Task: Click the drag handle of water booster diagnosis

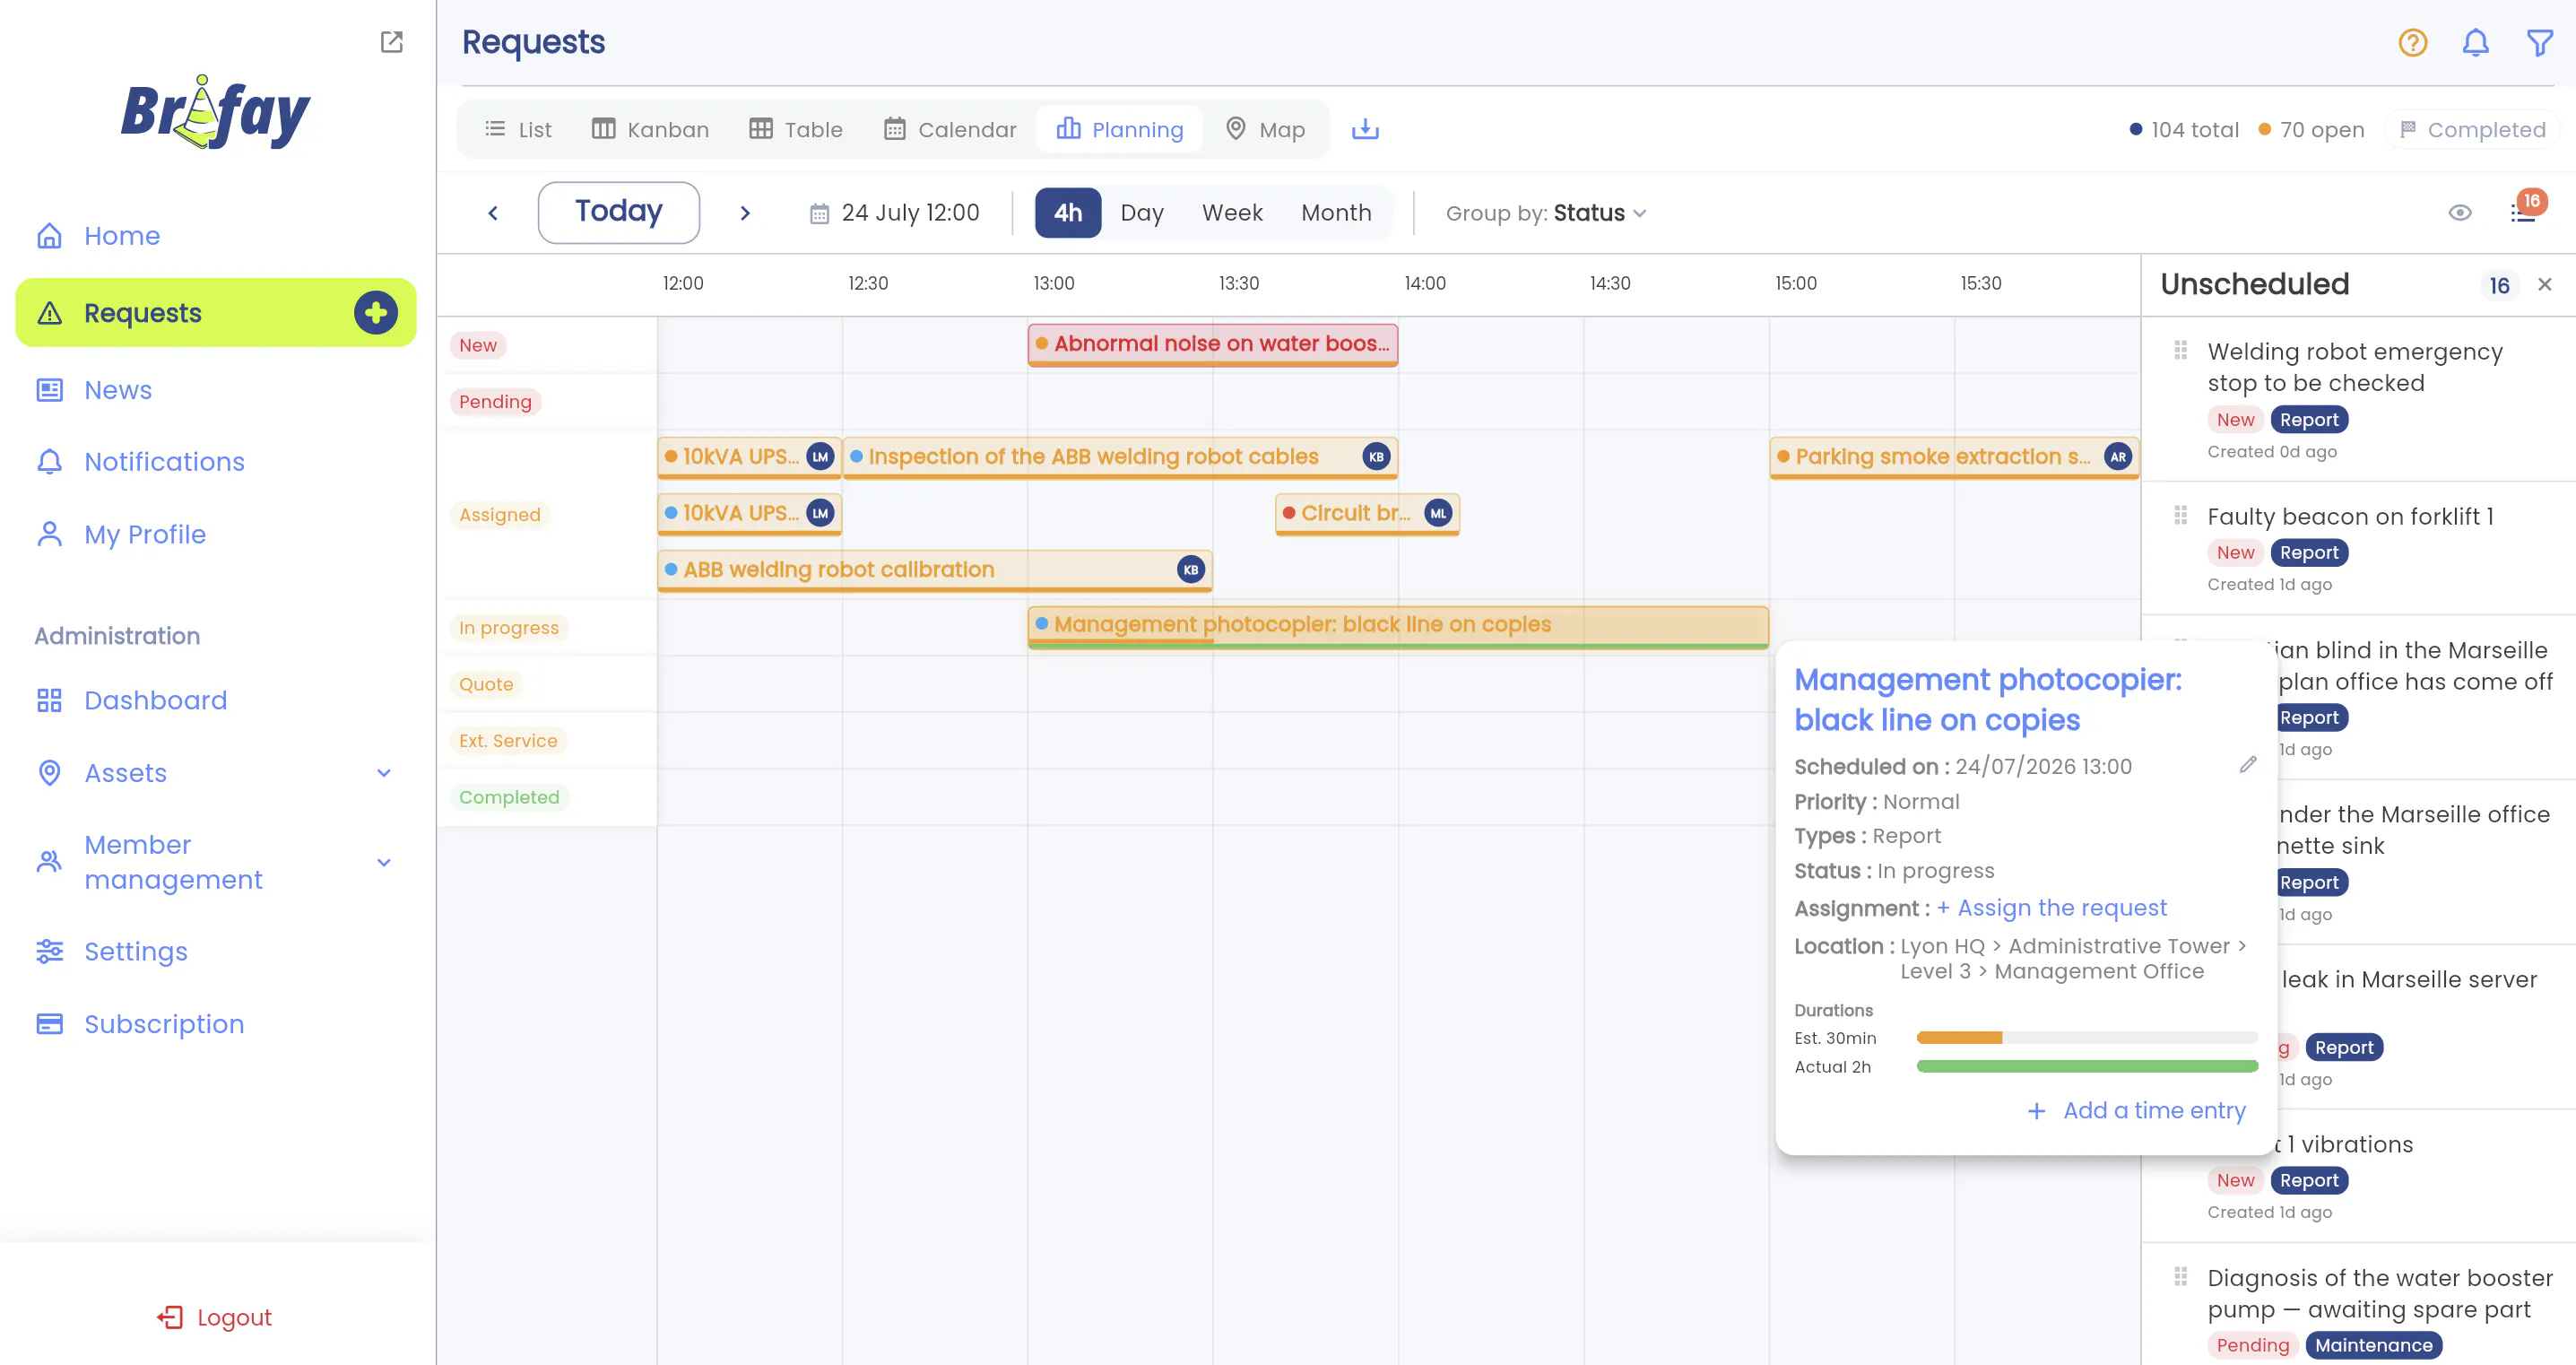Action: [2180, 1277]
